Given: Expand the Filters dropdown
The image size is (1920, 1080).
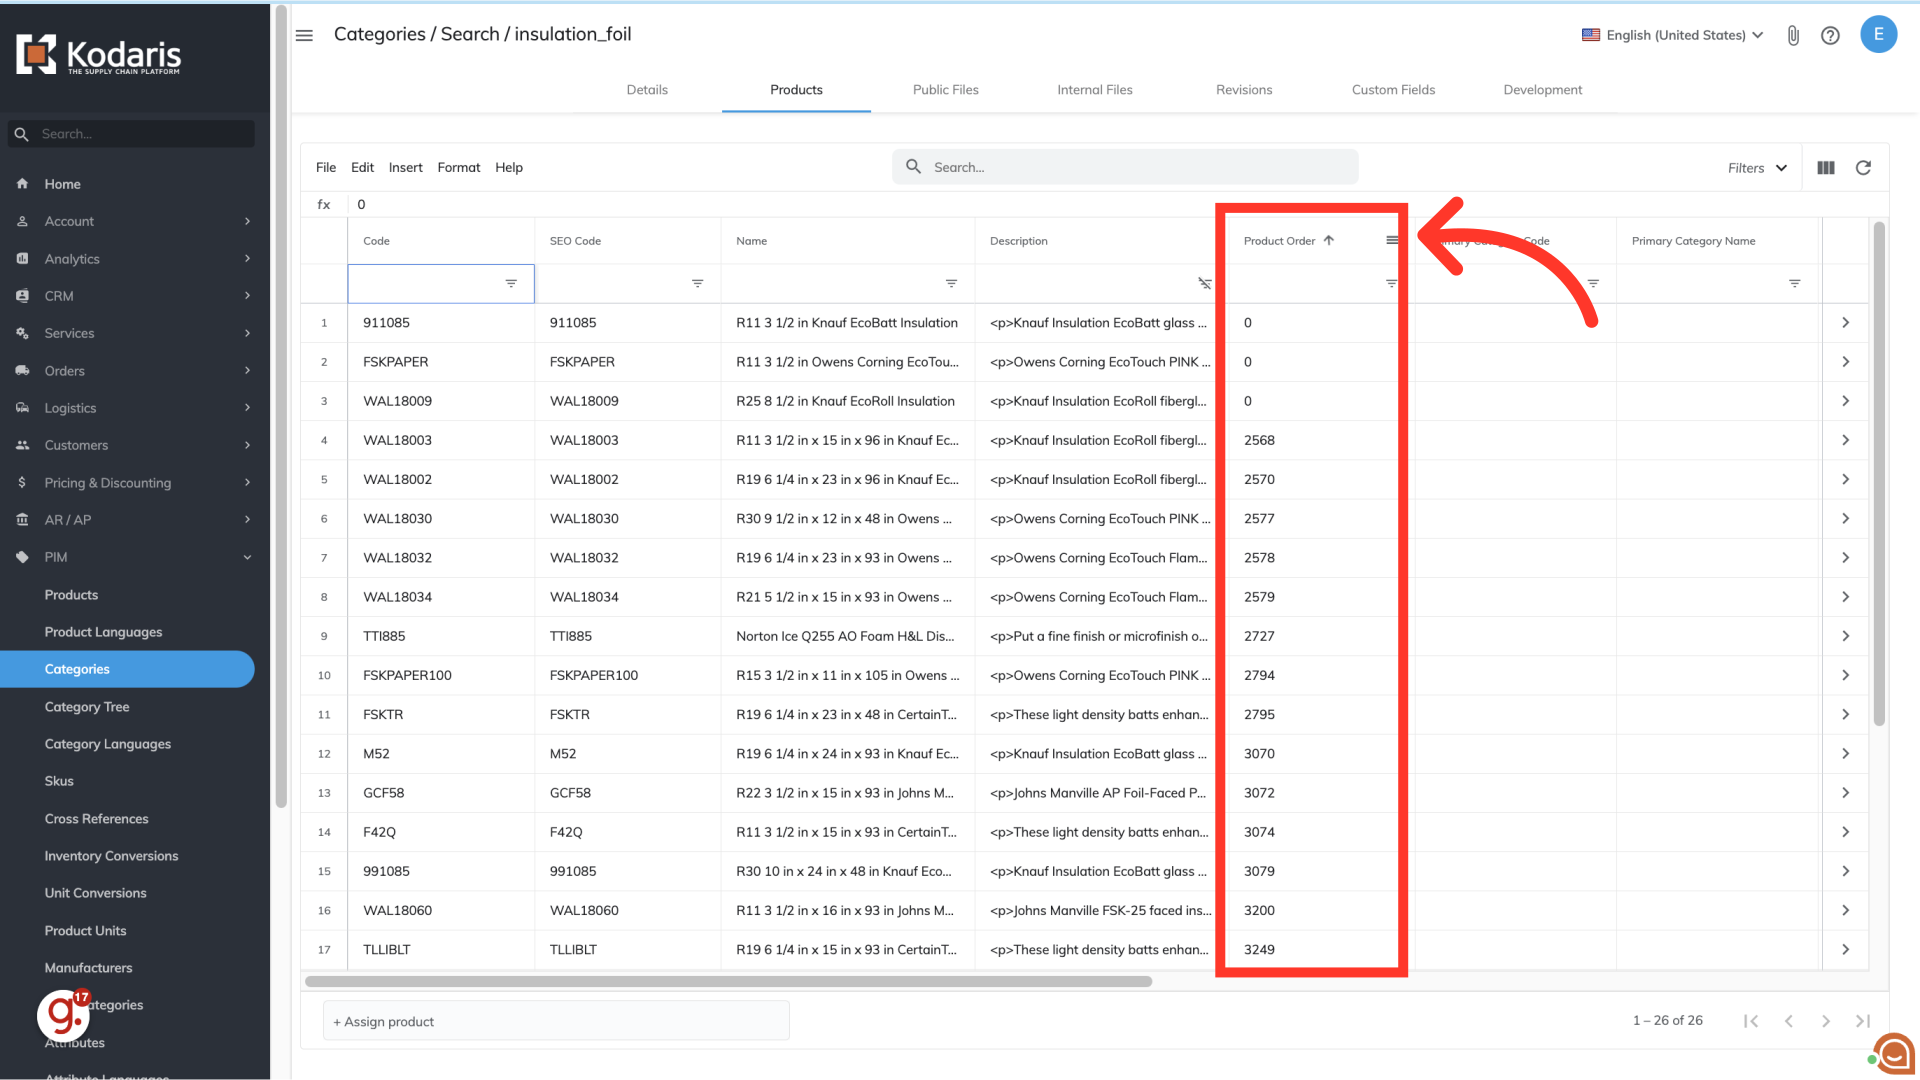Looking at the screenshot, I should click(x=1757, y=168).
